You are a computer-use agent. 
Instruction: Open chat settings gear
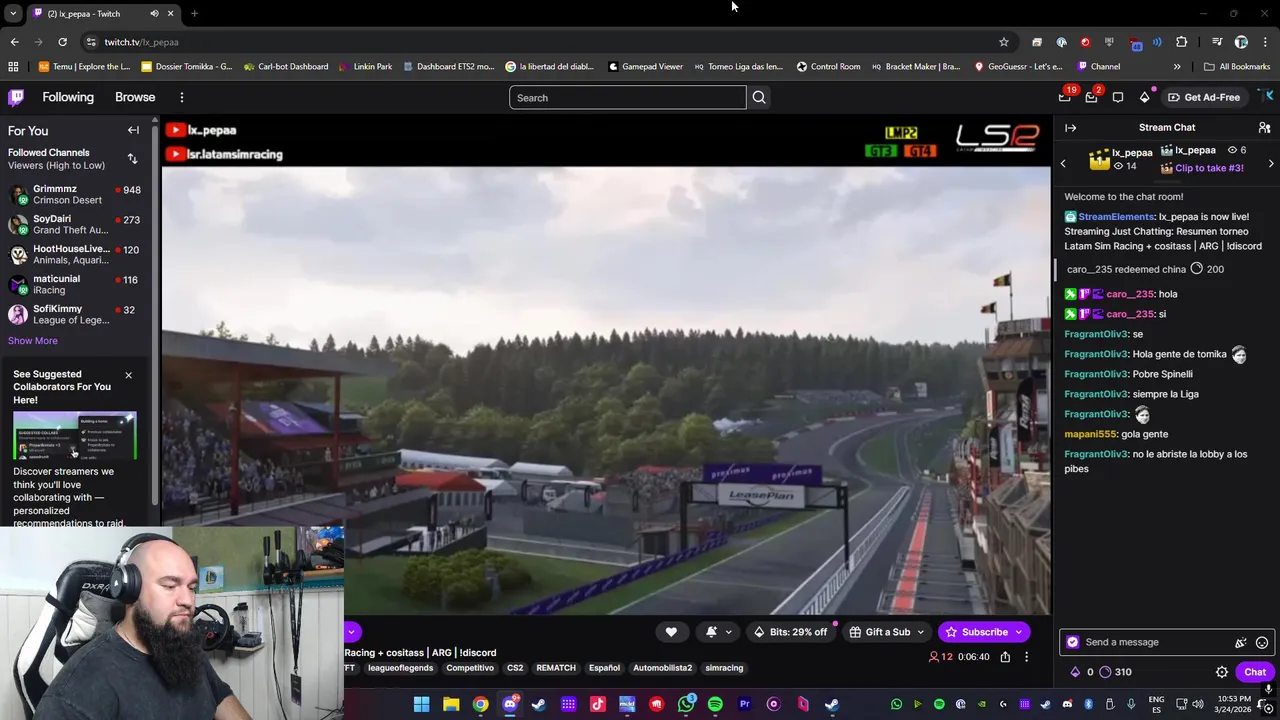[1222, 672]
